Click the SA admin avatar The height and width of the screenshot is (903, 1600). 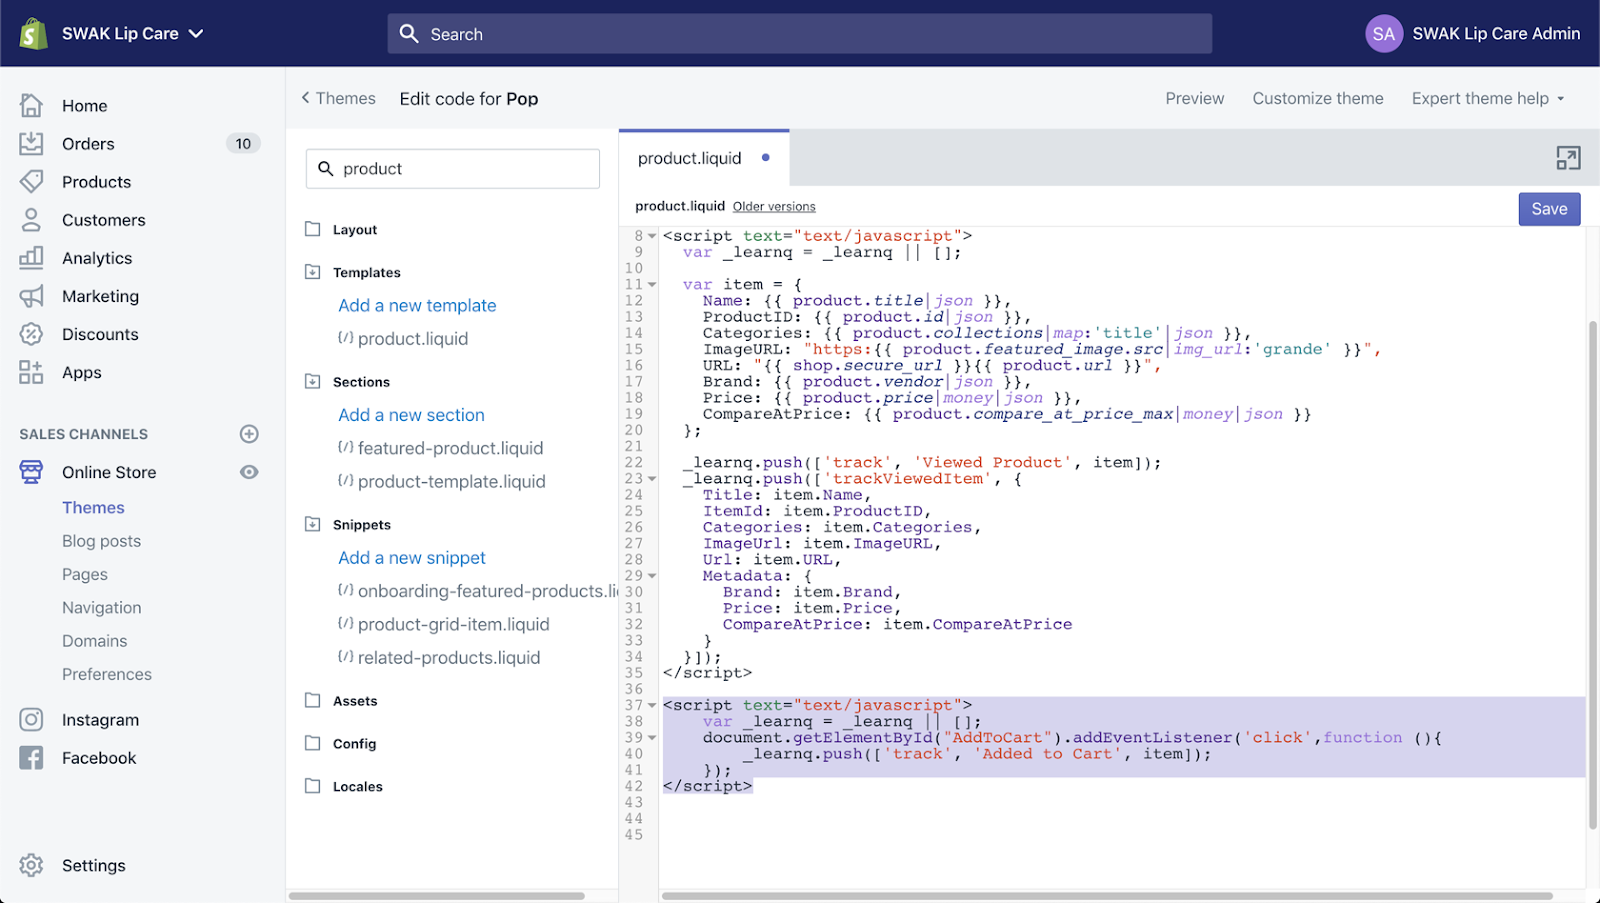[x=1384, y=34]
